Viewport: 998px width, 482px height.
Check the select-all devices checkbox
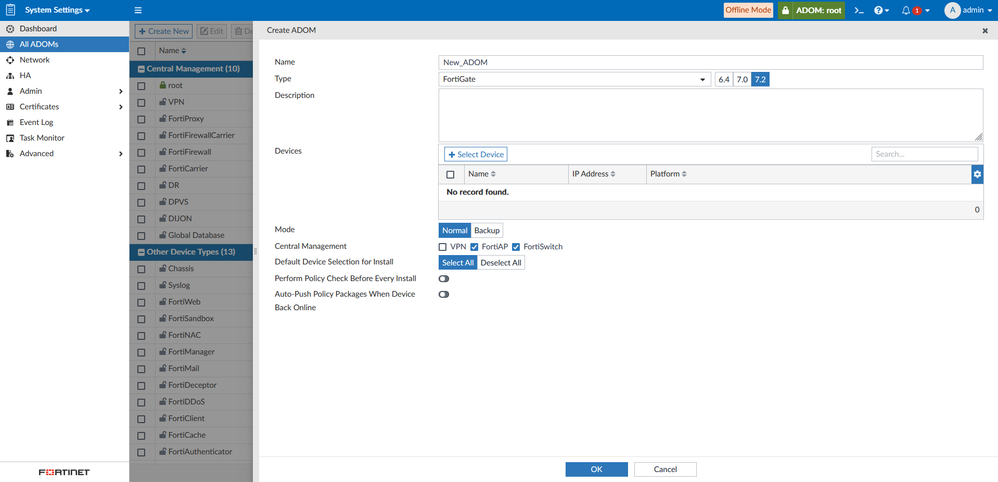click(451, 174)
